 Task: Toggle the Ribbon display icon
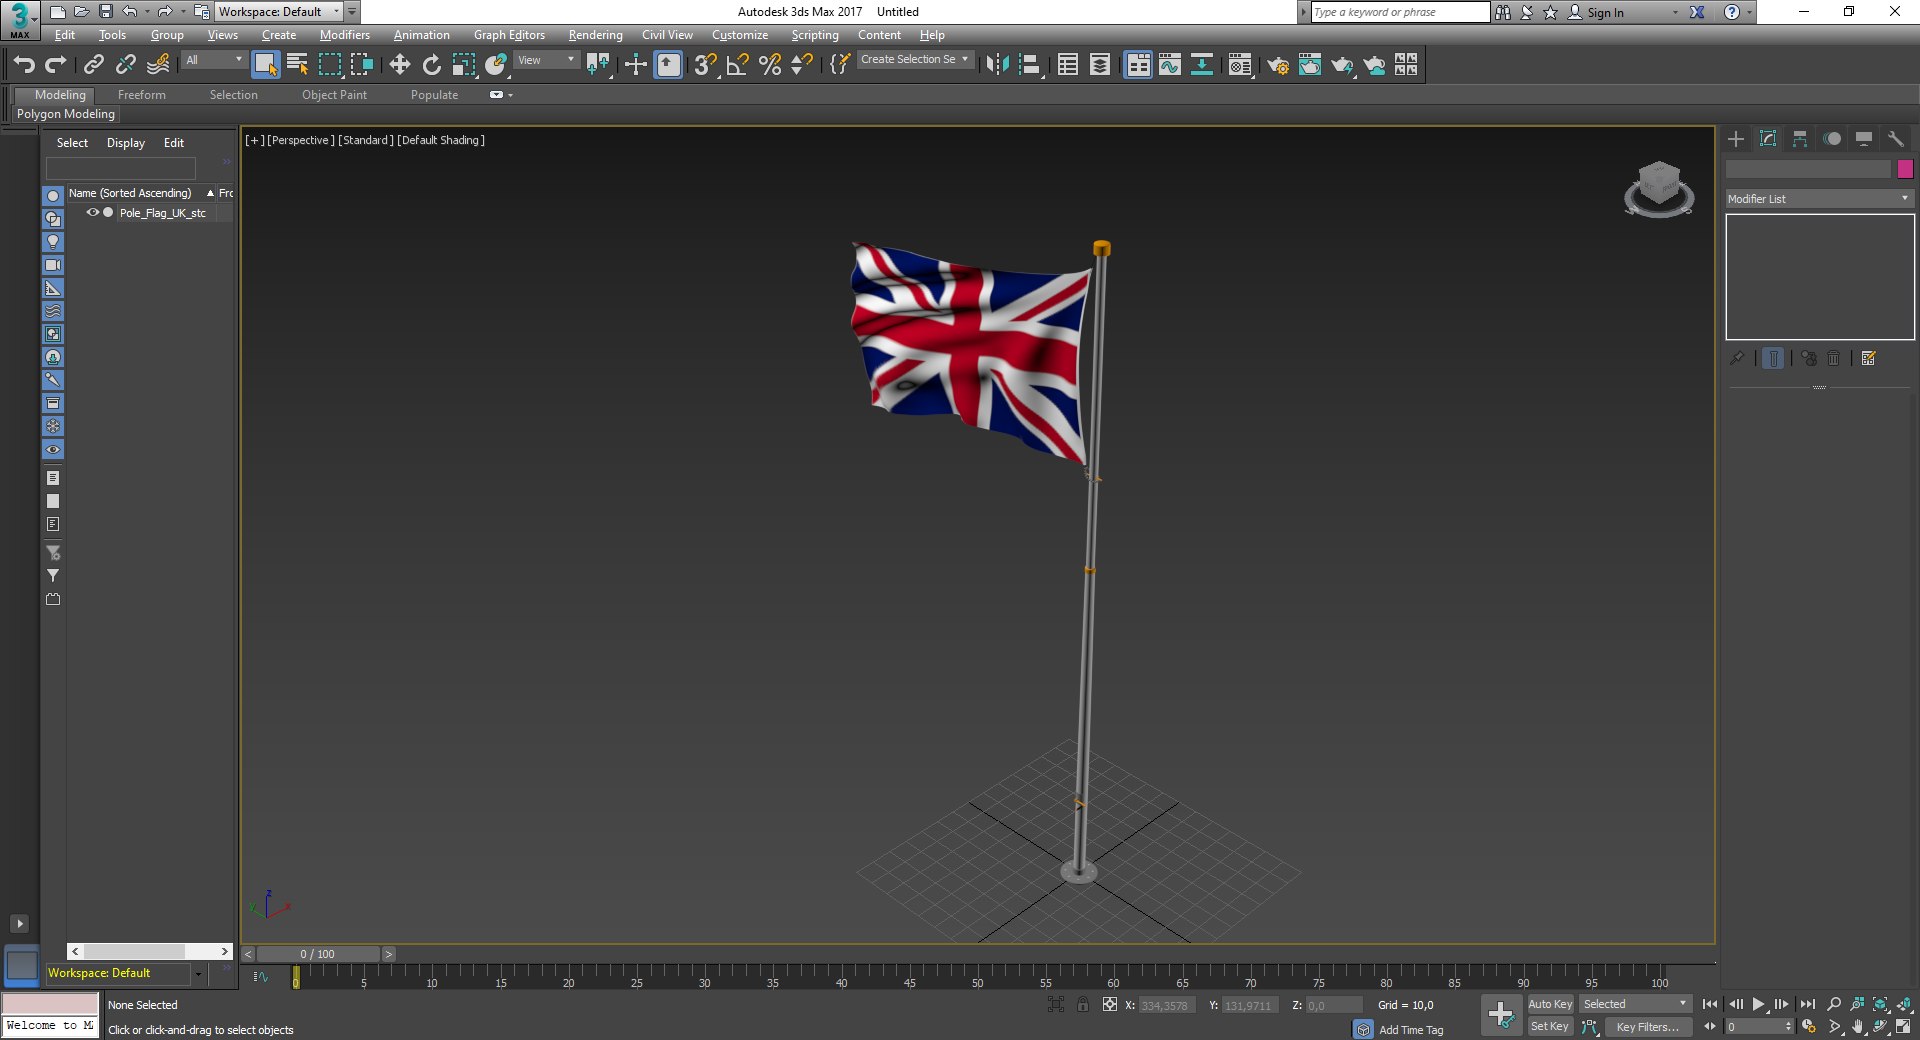[x=1138, y=65]
